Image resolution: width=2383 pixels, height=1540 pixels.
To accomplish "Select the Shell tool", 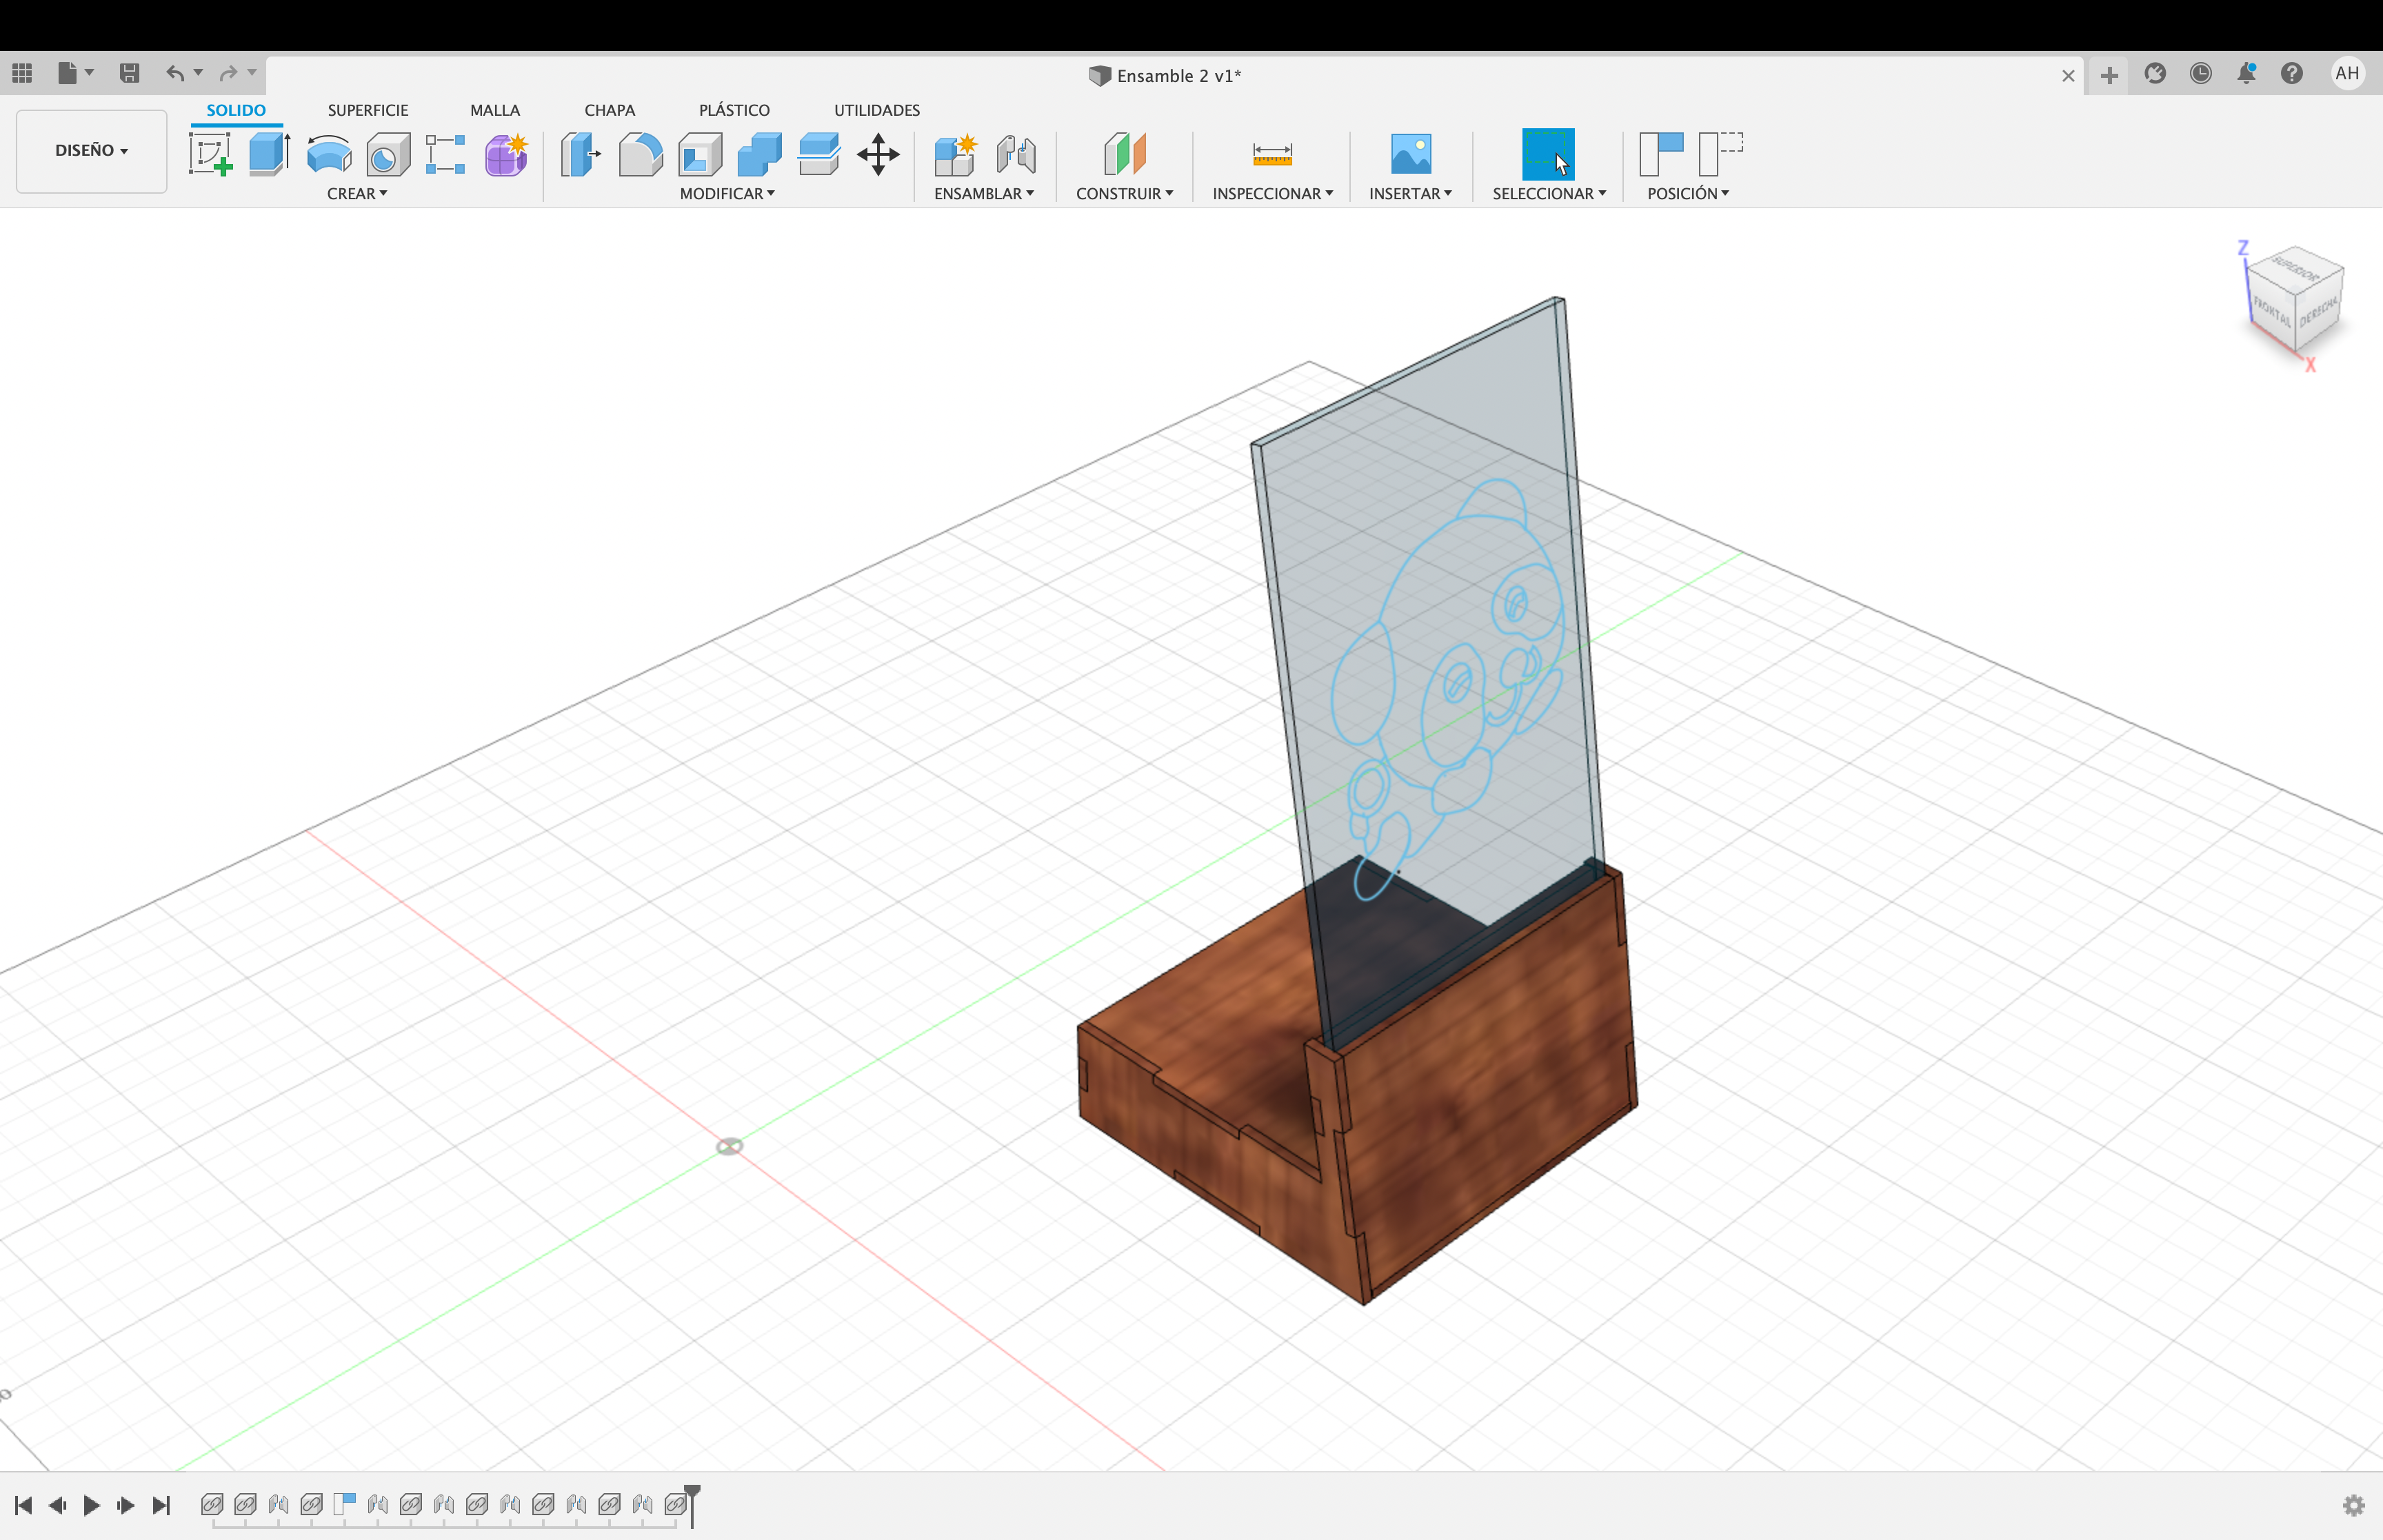I will click(700, 154).
